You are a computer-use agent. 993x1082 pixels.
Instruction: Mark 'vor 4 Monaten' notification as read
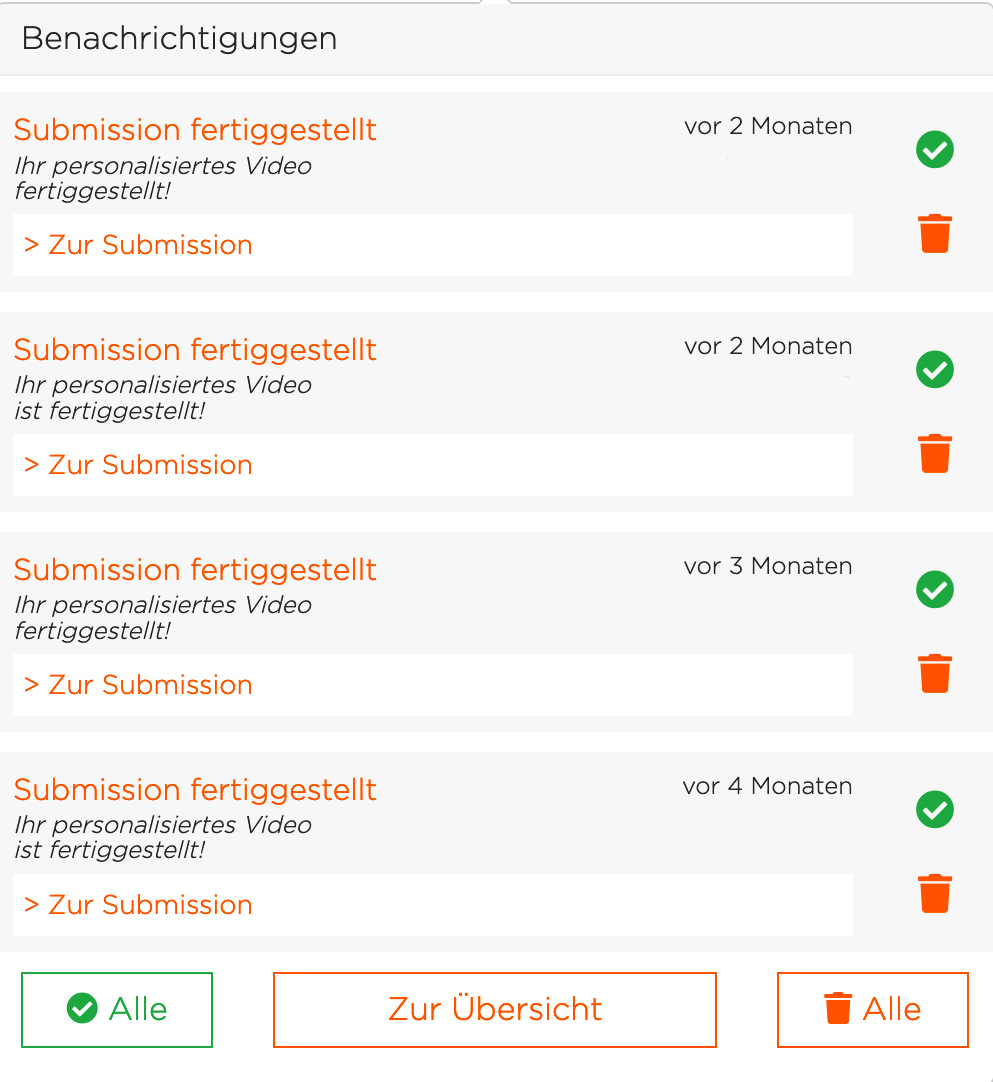935,809
